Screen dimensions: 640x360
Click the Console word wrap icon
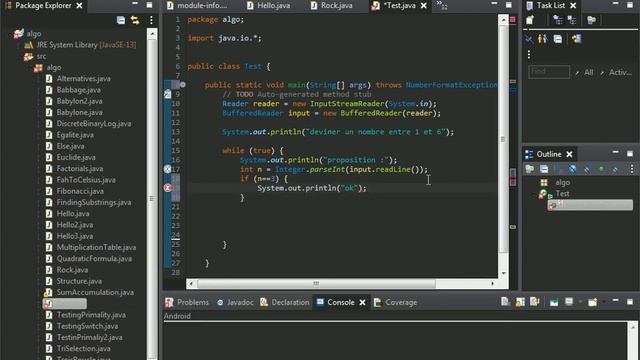(x=534, y=302)
